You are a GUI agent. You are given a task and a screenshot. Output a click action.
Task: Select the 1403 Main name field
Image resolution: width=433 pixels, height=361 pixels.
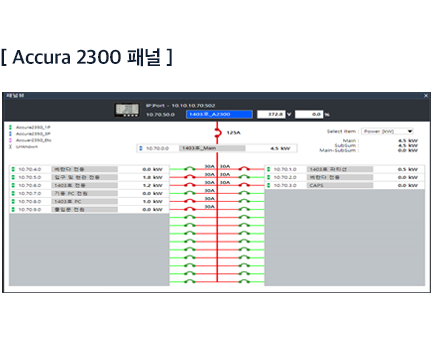[212, 148]
